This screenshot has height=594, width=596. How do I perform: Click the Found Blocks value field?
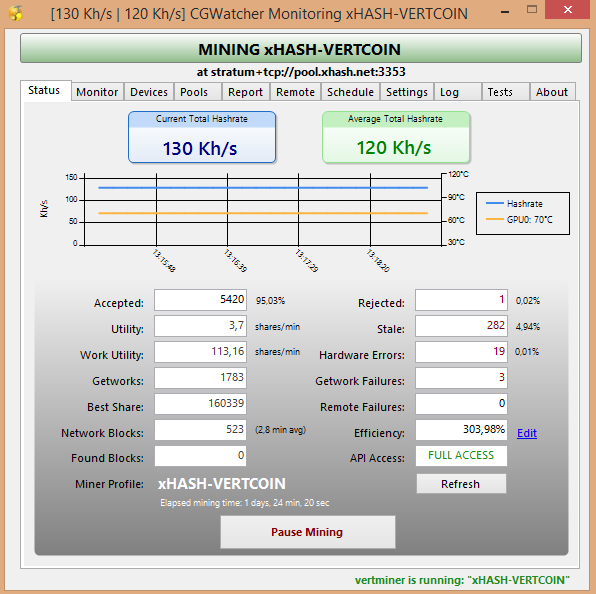pos(200,456)
